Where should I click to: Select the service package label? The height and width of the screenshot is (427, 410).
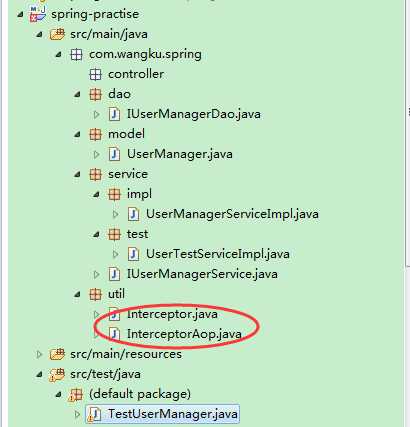[x=128, y=174]
